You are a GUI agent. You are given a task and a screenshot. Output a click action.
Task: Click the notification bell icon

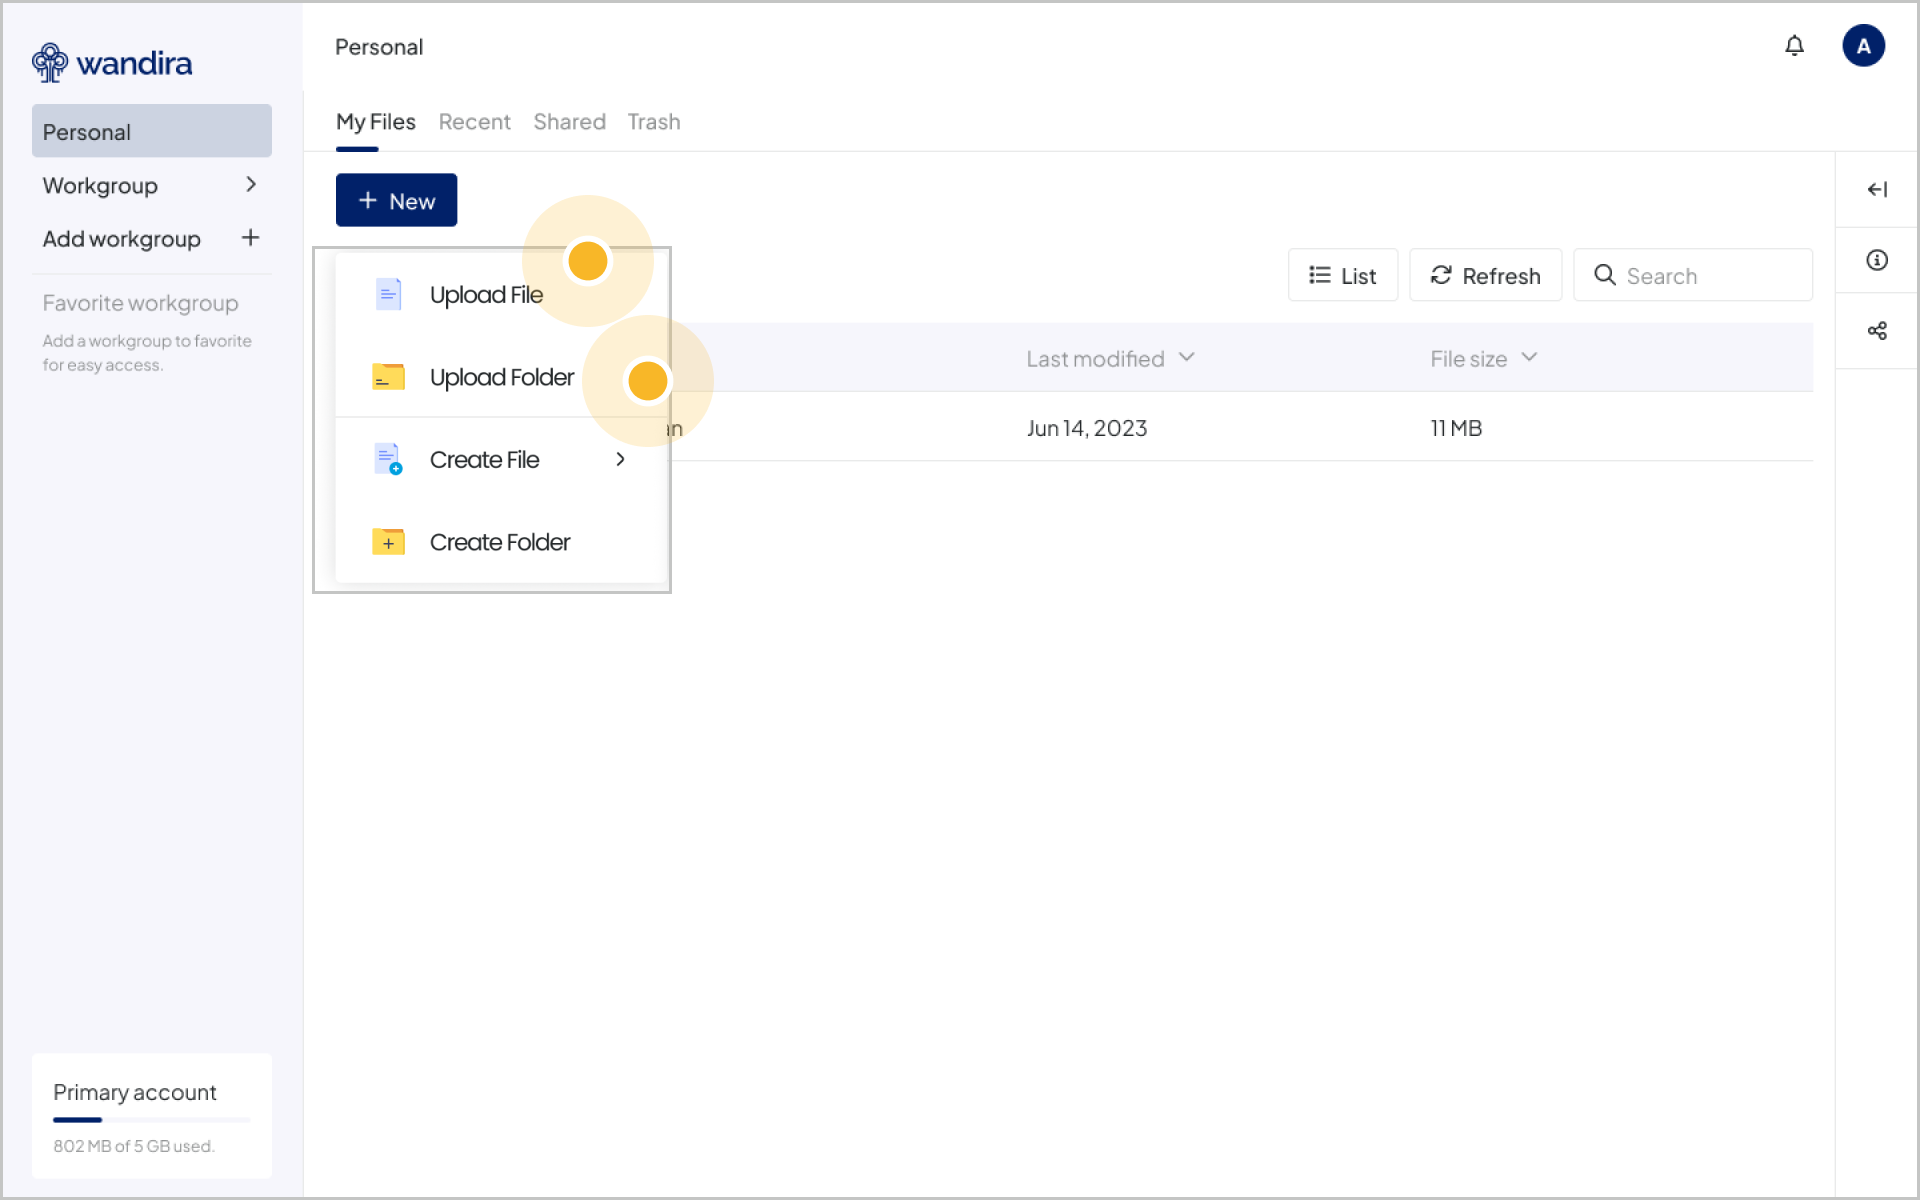(1794, 46)
